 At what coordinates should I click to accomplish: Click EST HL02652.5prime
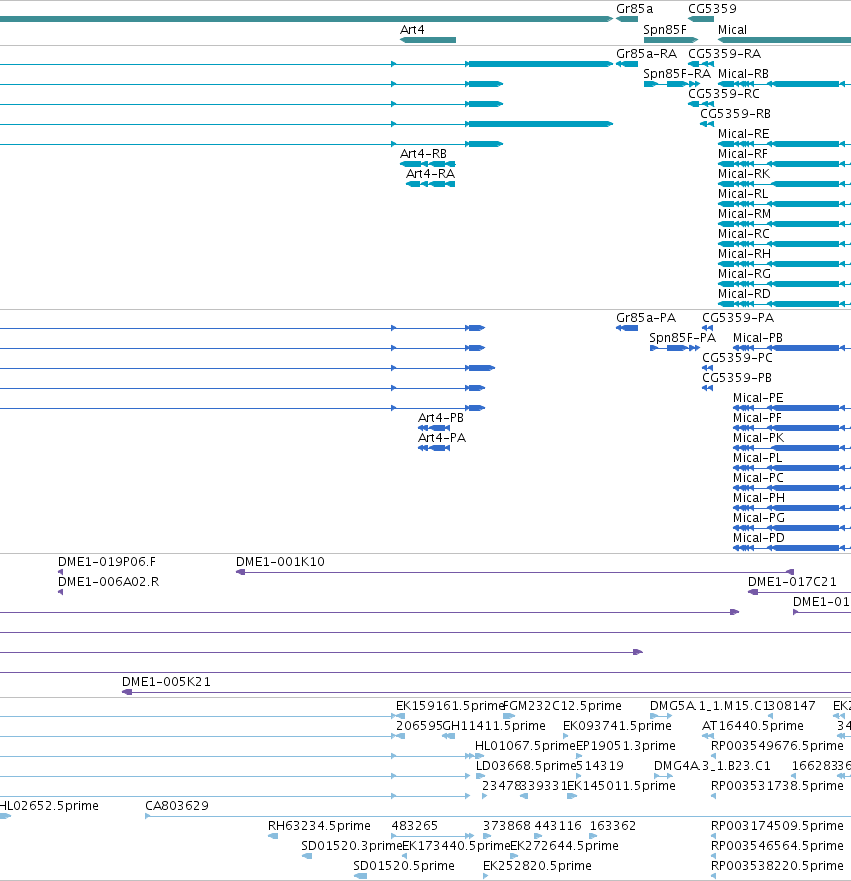click(x=5, y=816)
